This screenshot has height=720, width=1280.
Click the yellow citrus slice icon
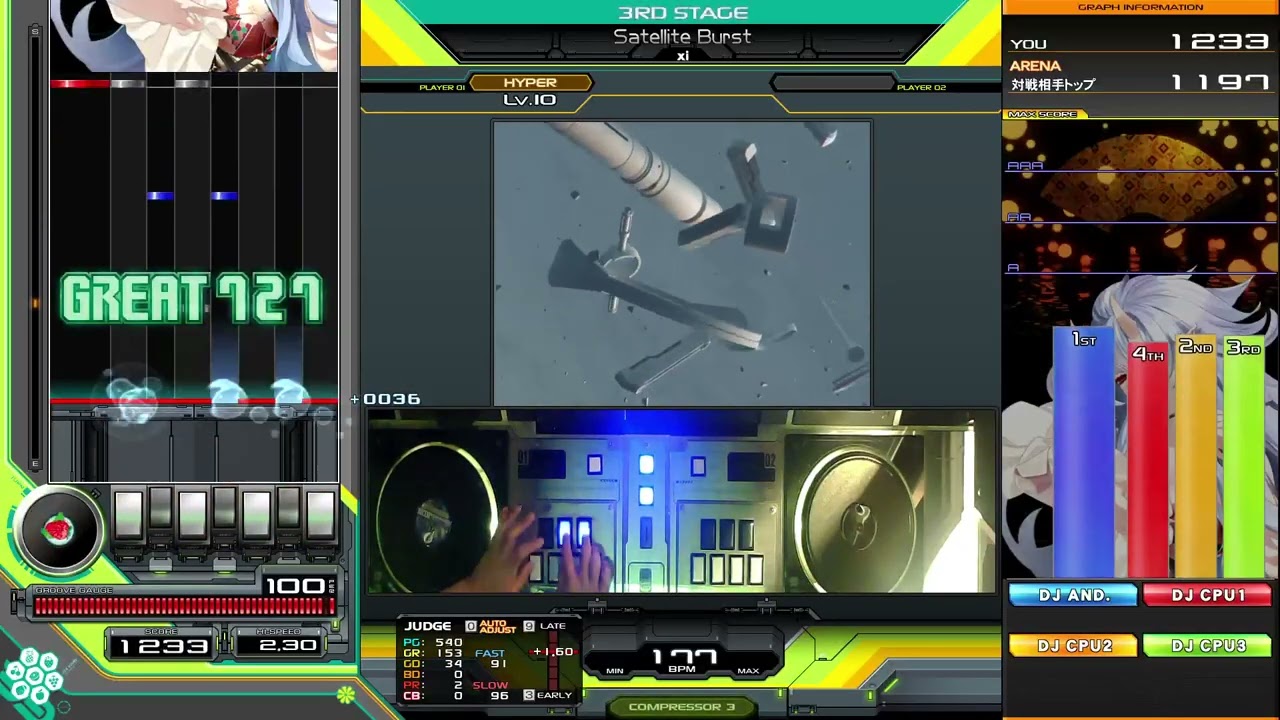click(x=345, y=693)
